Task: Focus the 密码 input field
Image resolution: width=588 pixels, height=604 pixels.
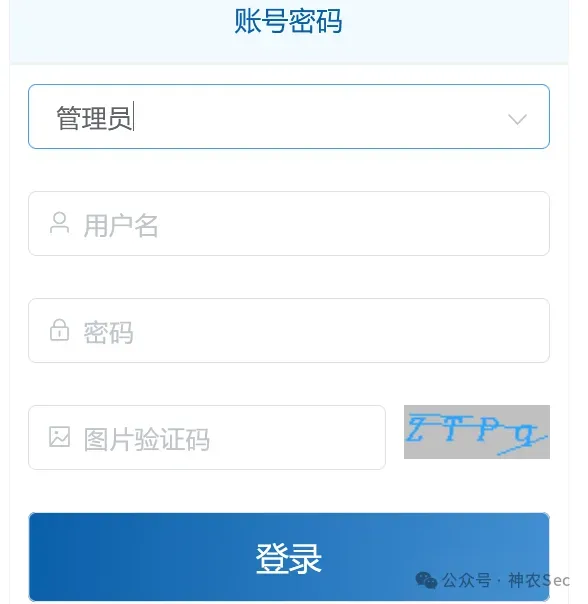Action: pos(289,331)
